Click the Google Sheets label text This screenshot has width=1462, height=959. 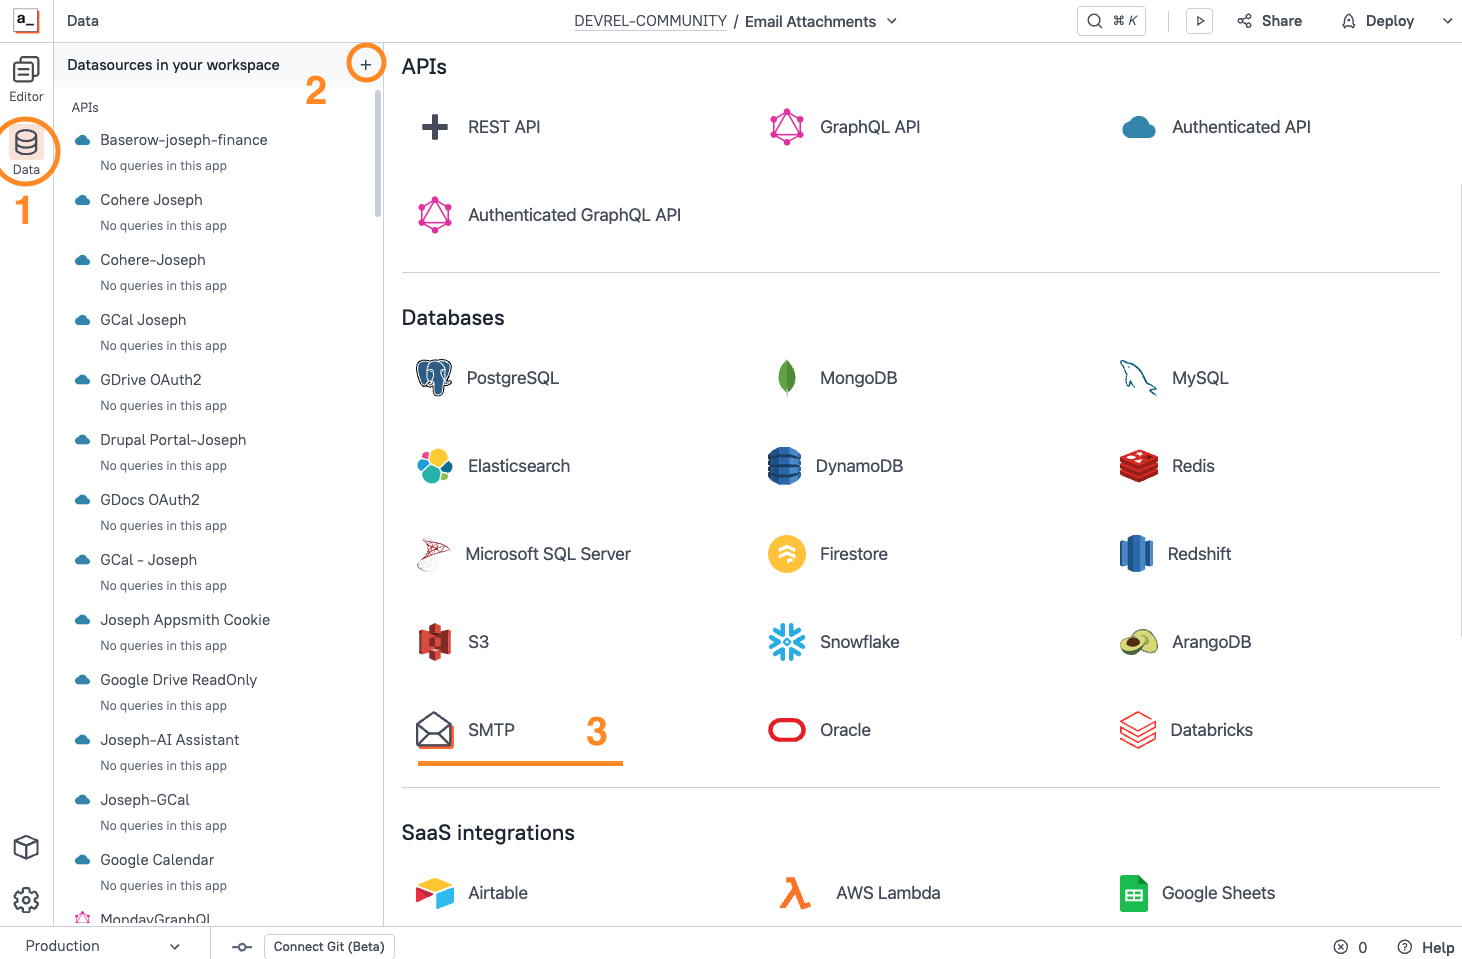pyautogui.click(x=1218, y=893)
